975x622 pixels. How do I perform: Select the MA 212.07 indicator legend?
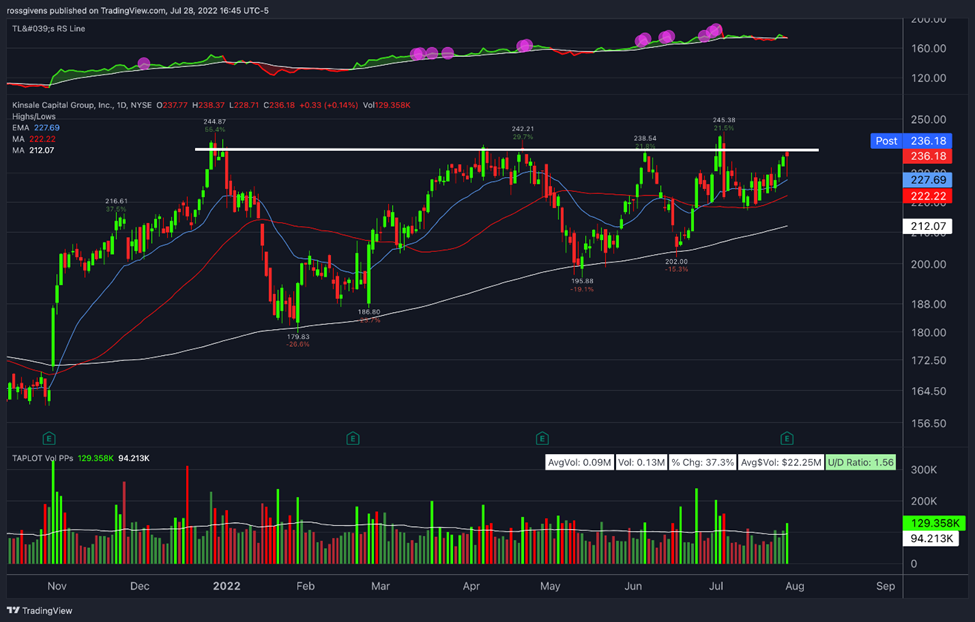point(33,150)
